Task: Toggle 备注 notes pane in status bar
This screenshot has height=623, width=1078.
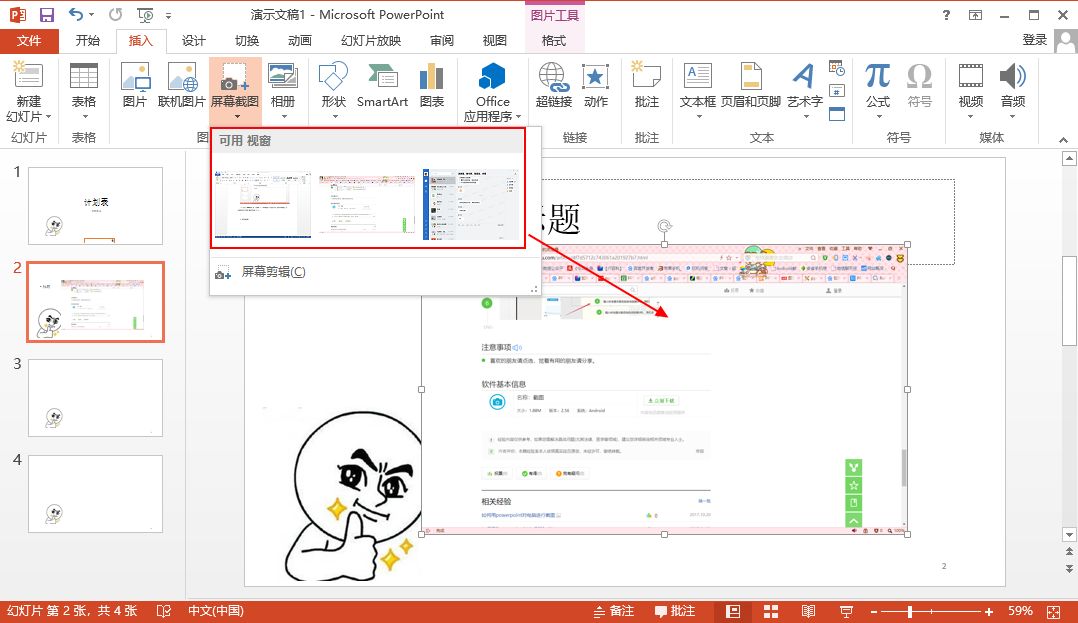Action: pyautogui.click(x=613, y=611)
